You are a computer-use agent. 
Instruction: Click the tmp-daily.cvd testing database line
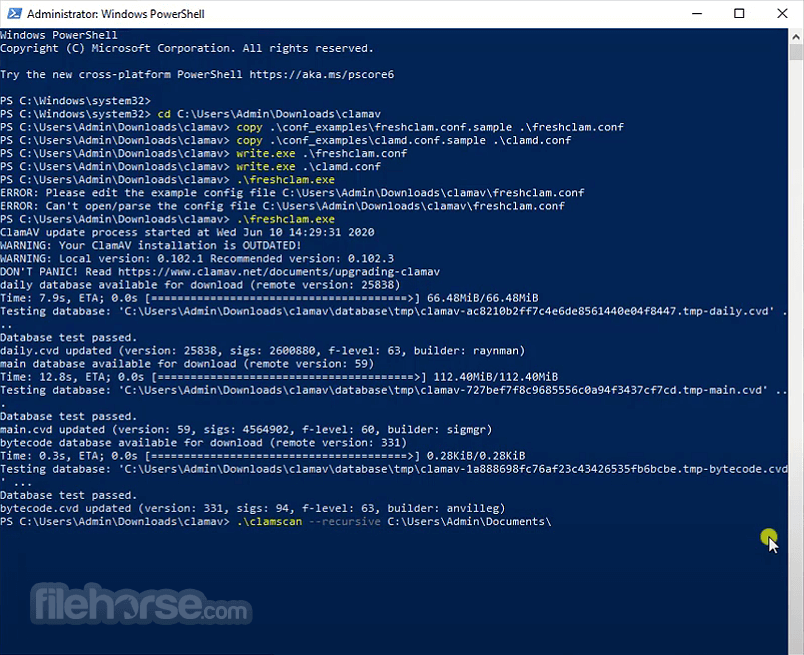click(393, 311)
